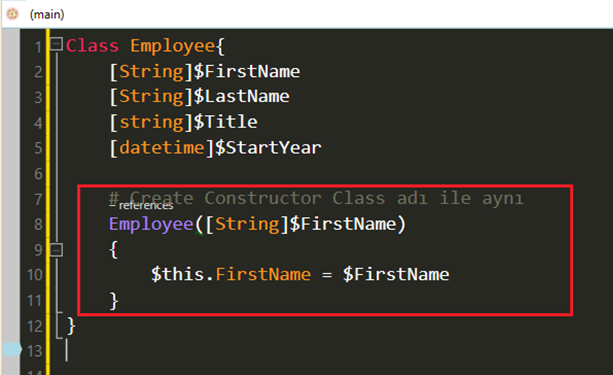
Task: Click the constructor comment on line 7
Action: coord(316,198)
